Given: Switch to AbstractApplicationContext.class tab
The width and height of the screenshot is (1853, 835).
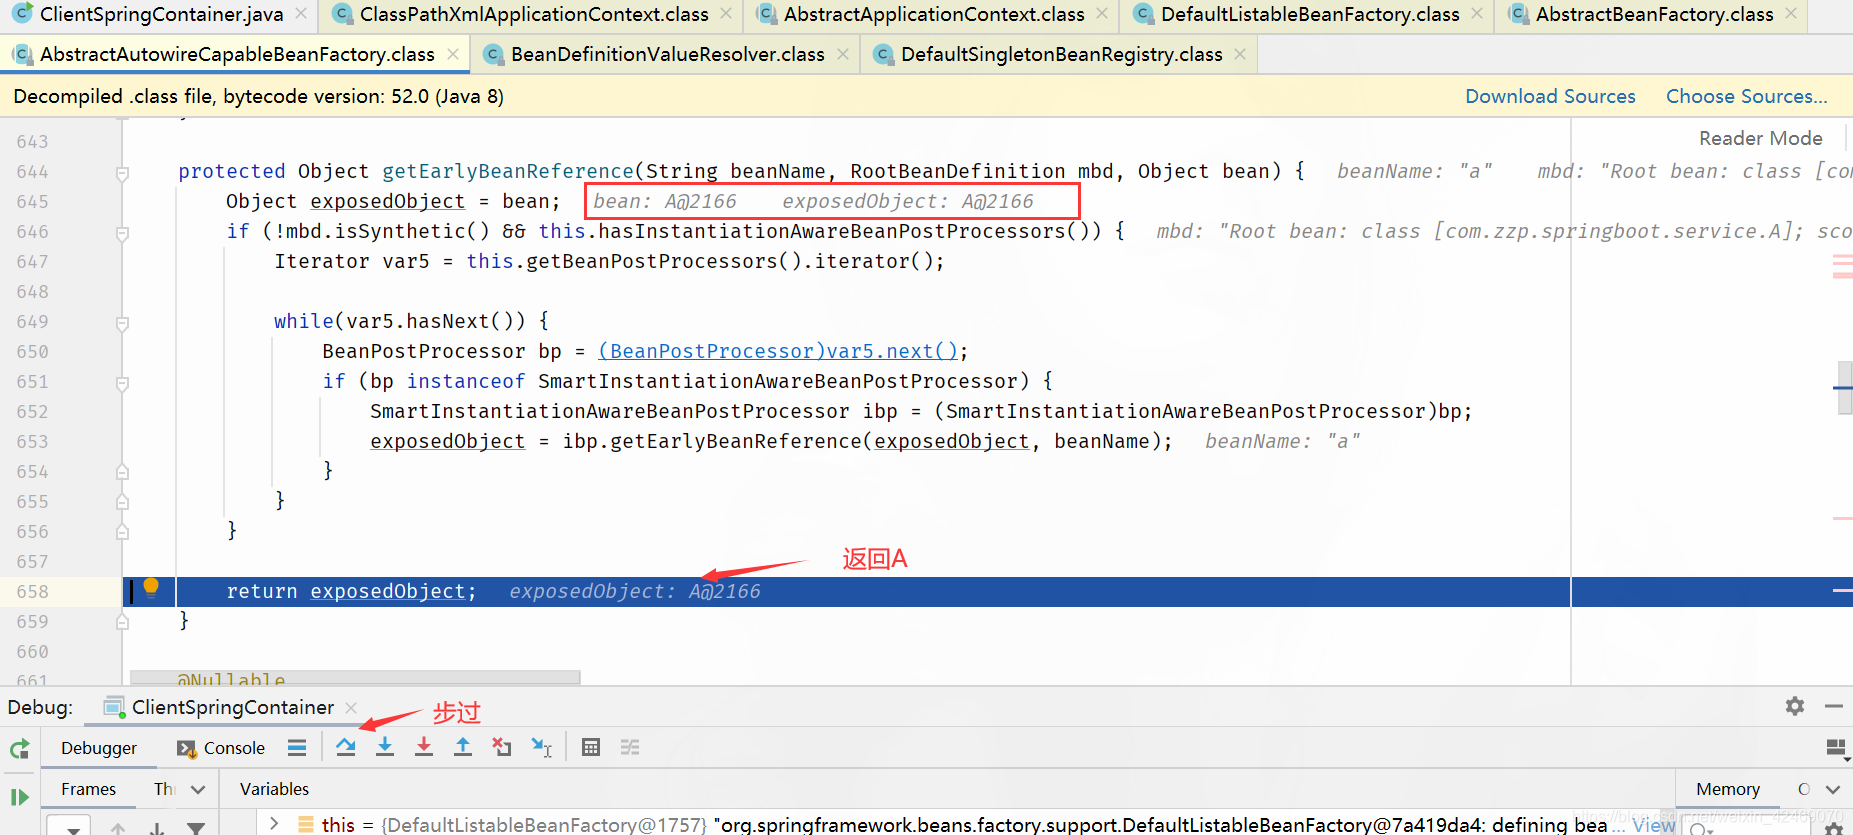Looking at the screenshot, I should [933, 14].
